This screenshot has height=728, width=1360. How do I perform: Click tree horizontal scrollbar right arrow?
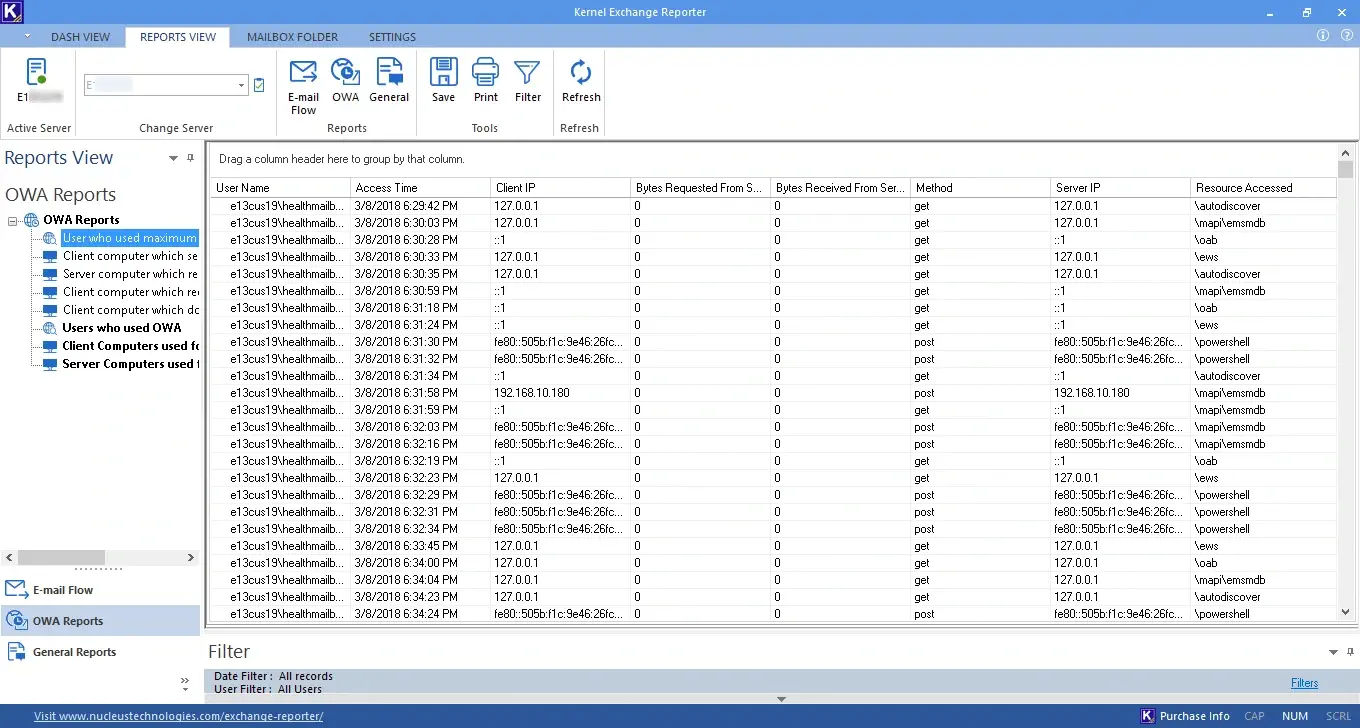[191, 558]
